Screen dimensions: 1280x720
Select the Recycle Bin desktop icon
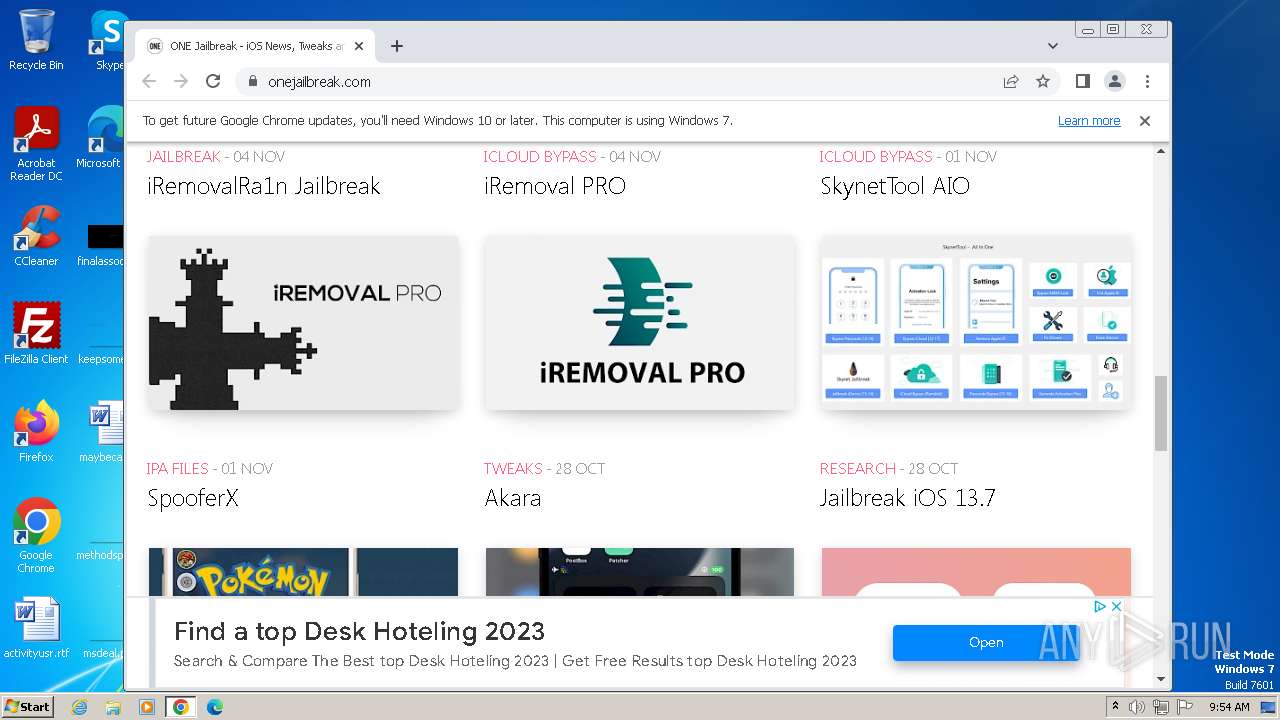(x=36, y=40)
